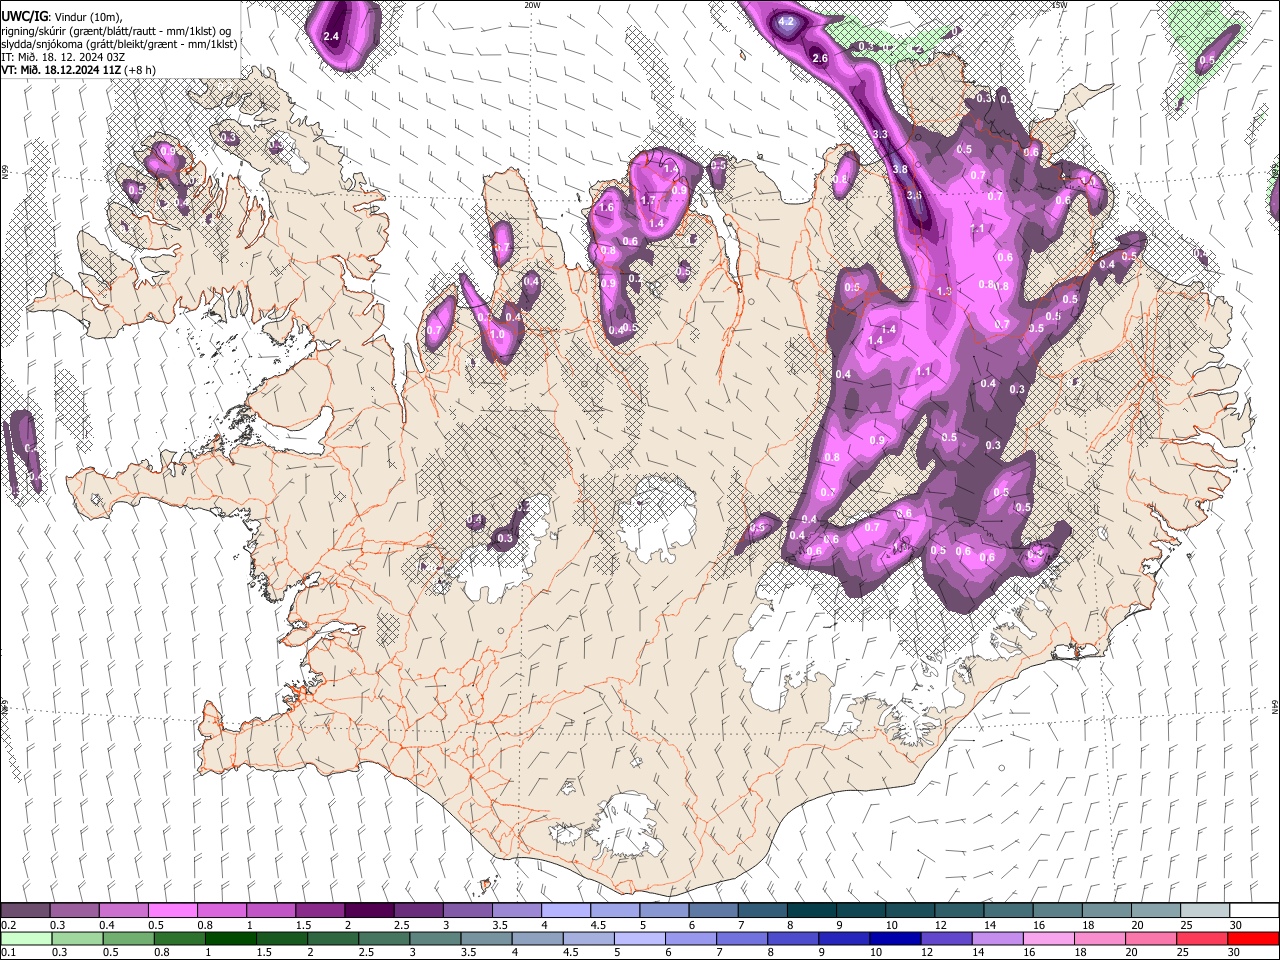Click the snow legend swatch between 1.5 and 2
Viewport: 1280px width, 960px height.
pos(320,911)
